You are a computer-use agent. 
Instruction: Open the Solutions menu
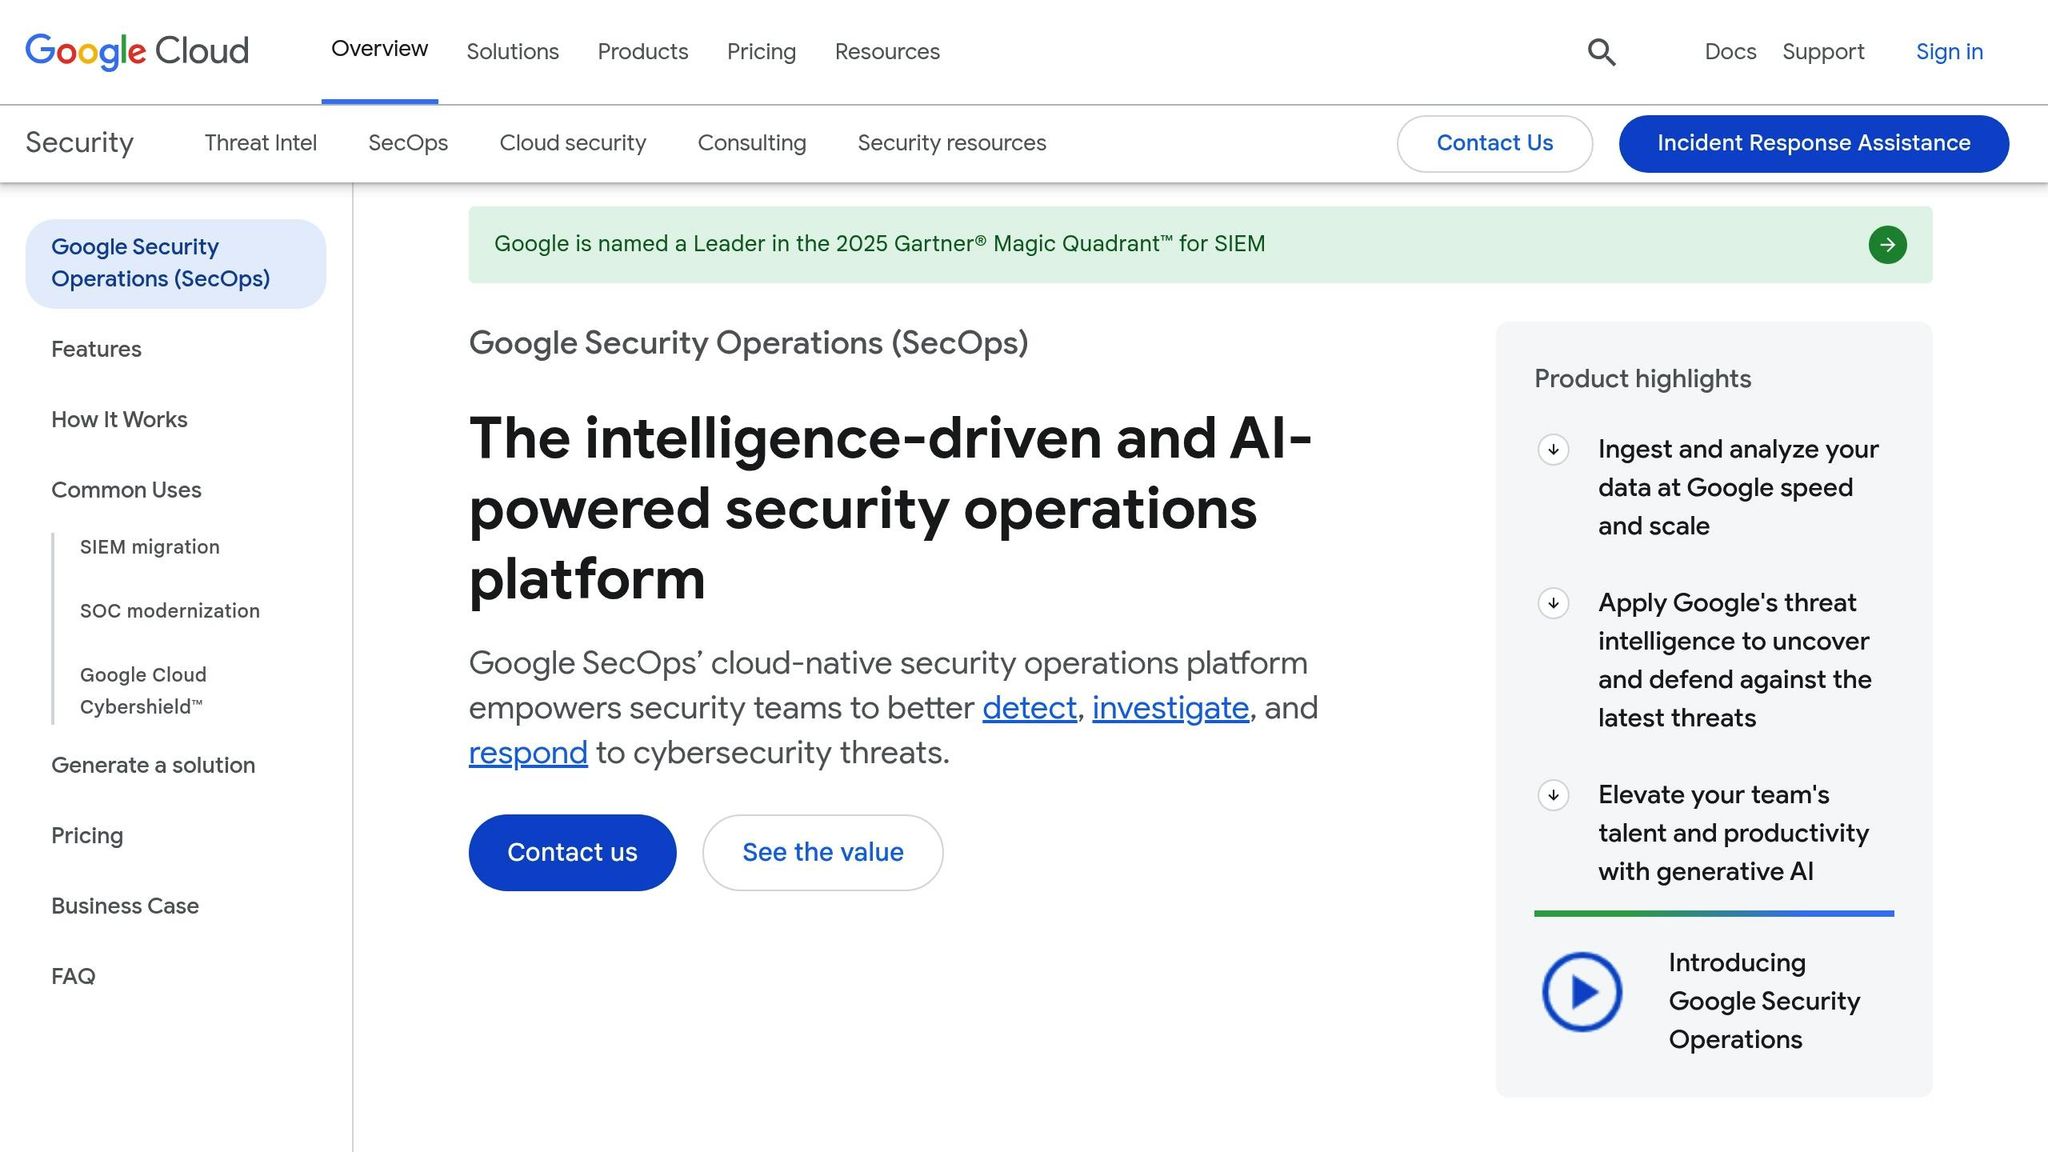pyautogui.click(x=512, y=52)
